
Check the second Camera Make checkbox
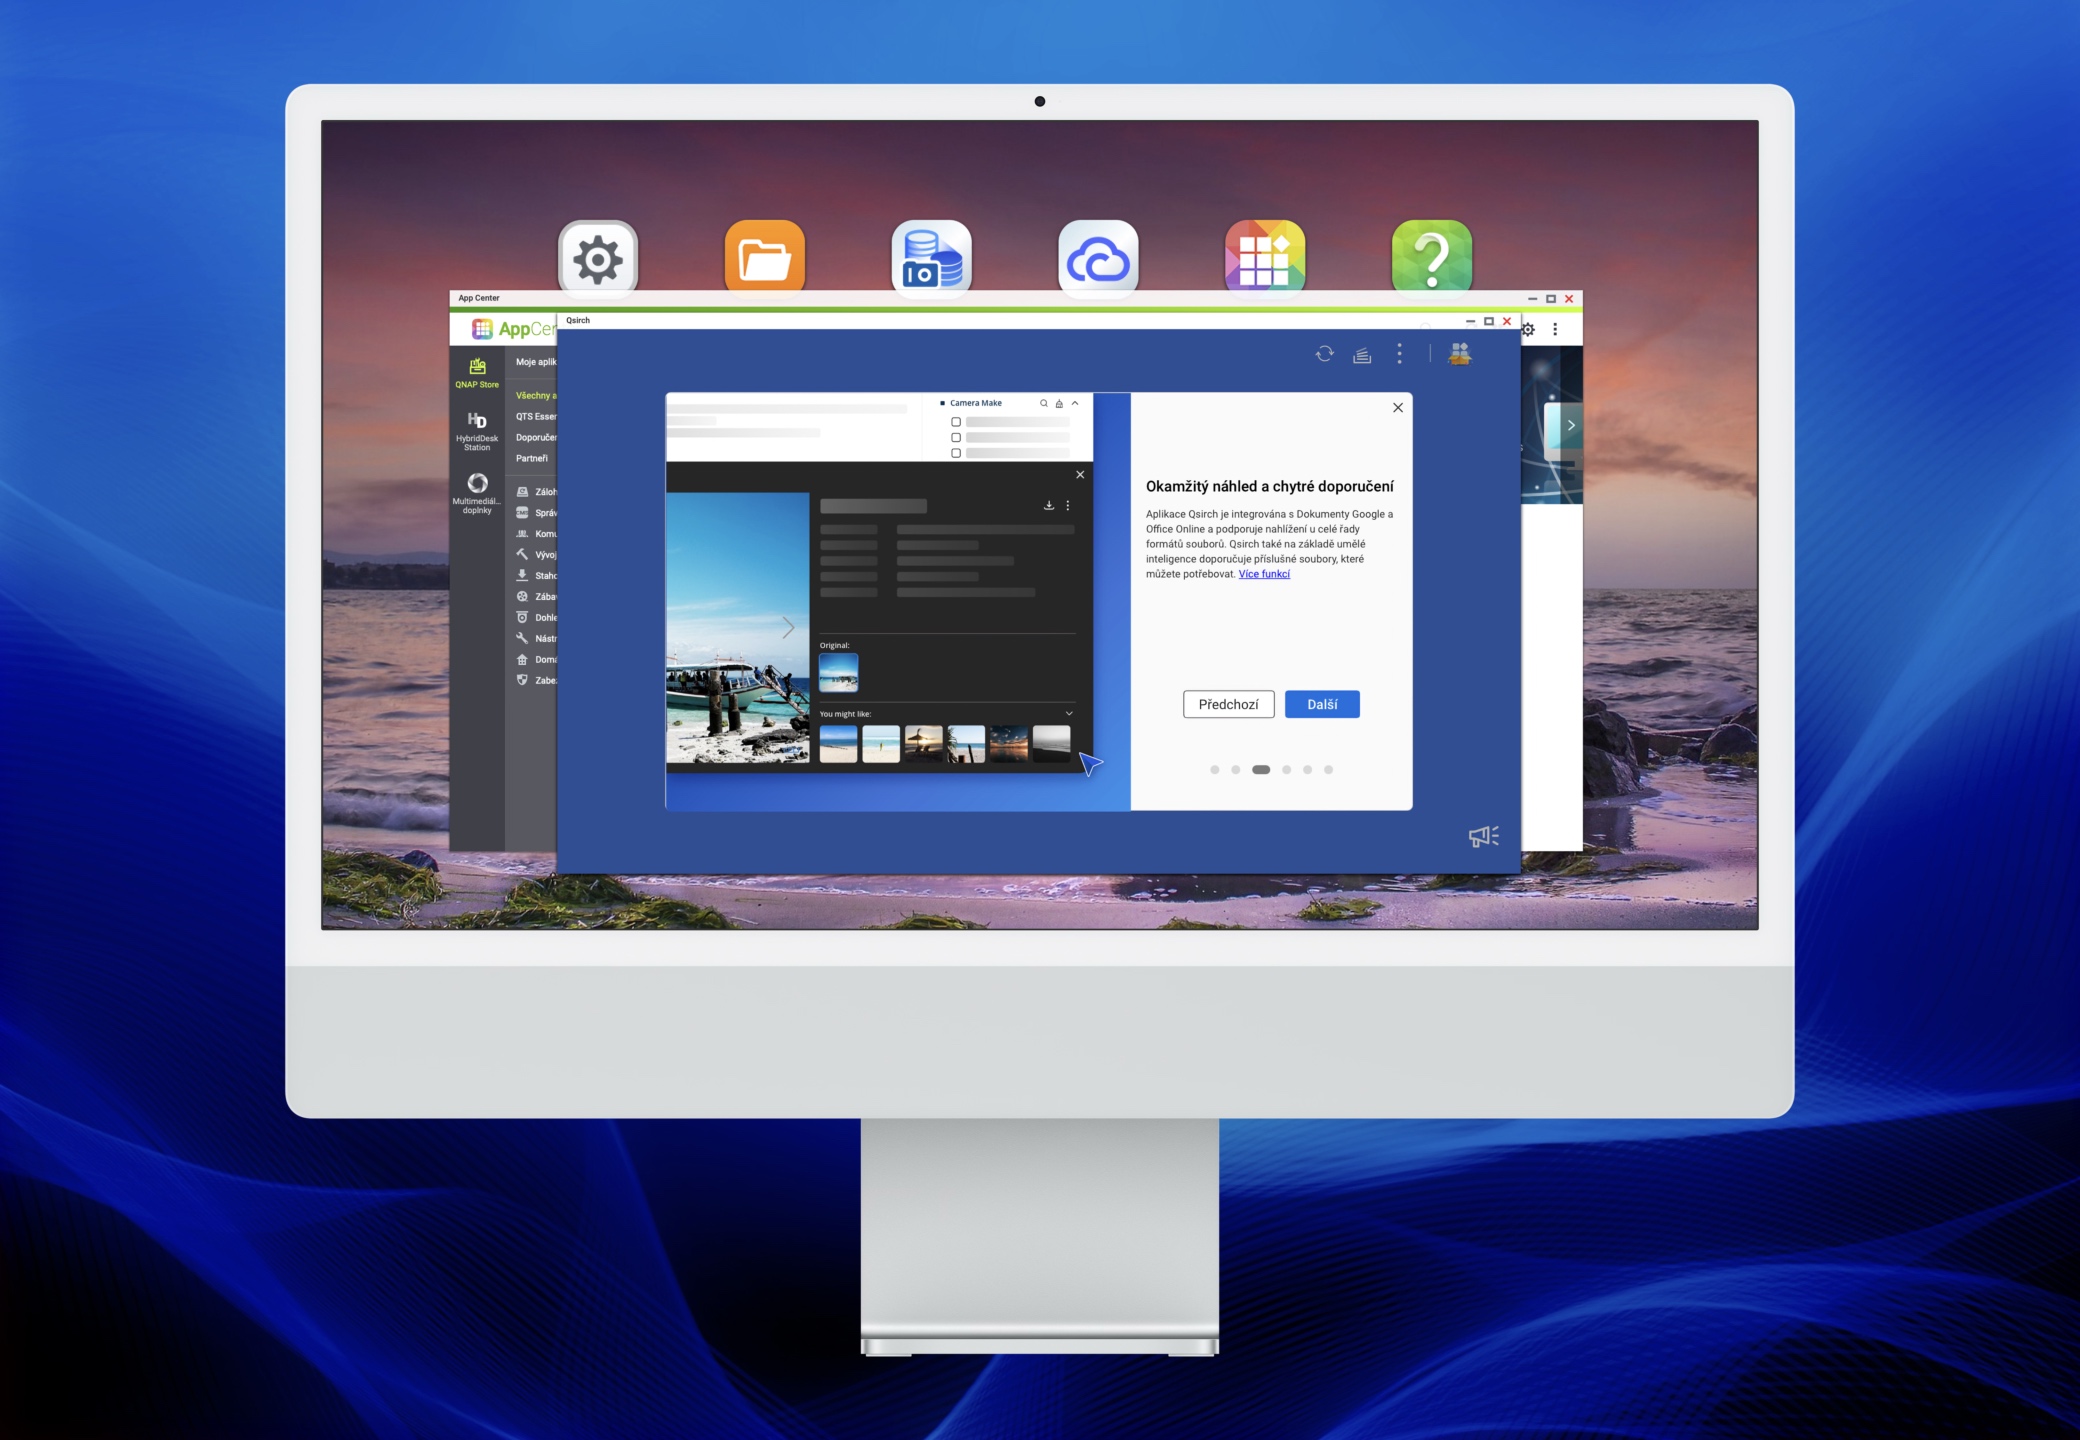[956, 438]
